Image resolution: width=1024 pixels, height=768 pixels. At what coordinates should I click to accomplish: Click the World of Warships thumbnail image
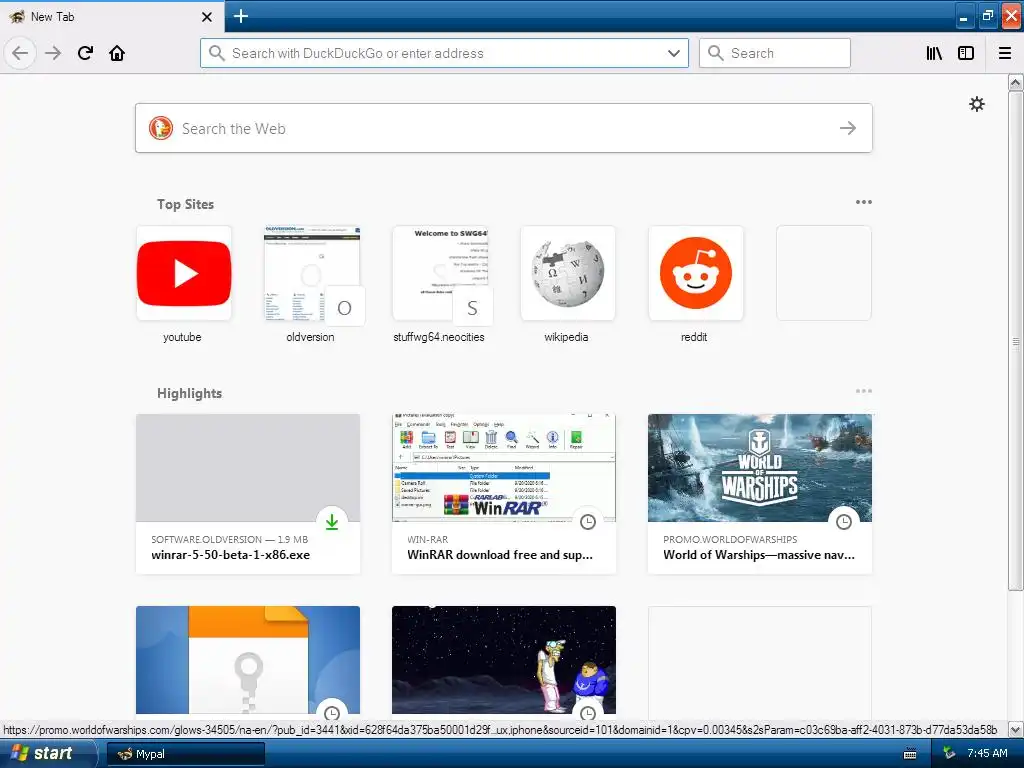click(x=760, y=468)
